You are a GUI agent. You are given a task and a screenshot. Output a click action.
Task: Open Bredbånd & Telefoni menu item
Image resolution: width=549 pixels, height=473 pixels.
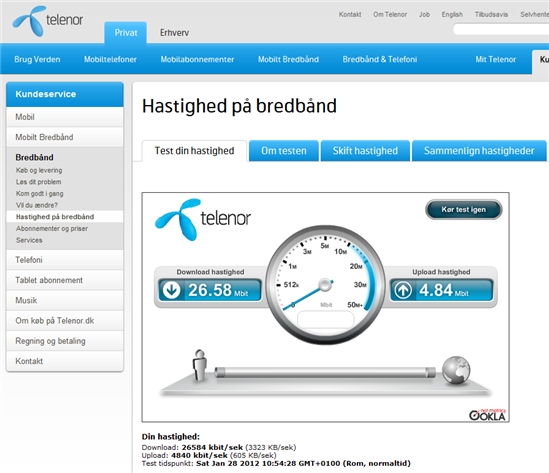(x=380, y=60)
